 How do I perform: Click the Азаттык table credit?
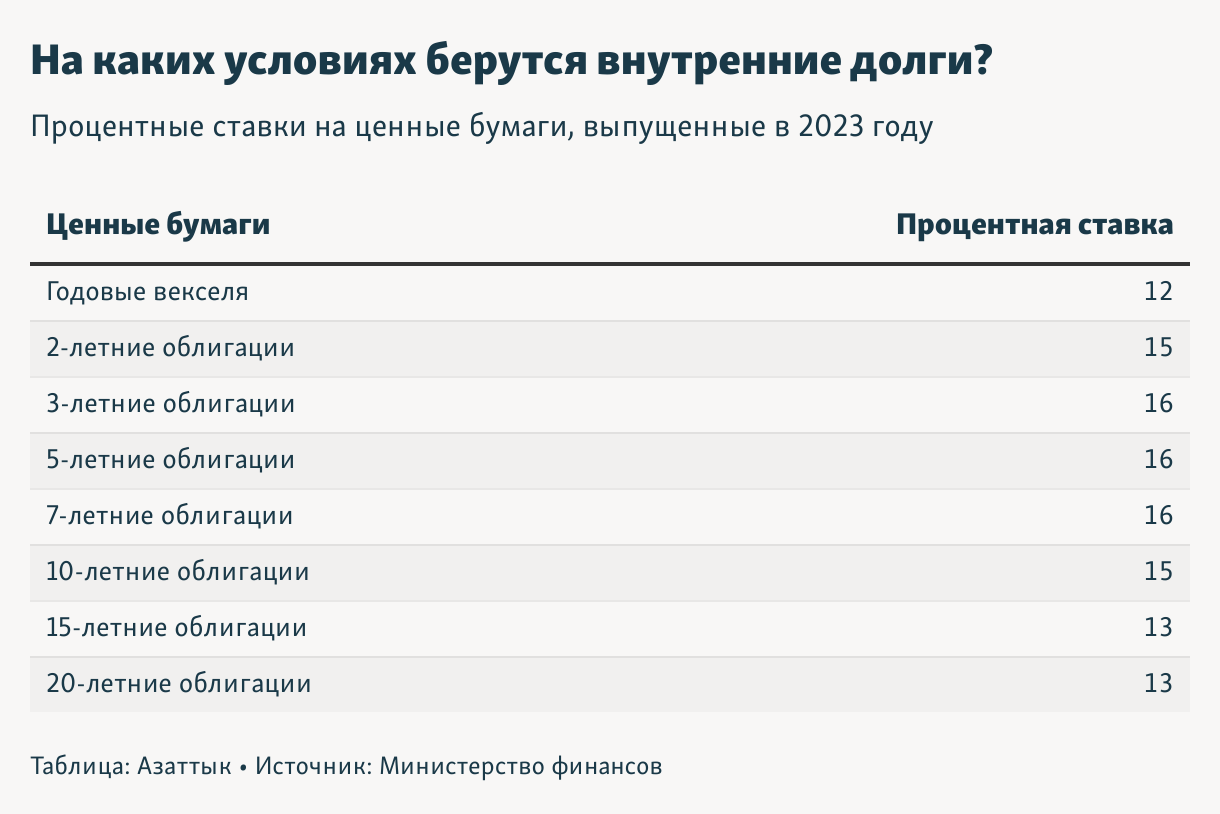click(x=185, y=768)
